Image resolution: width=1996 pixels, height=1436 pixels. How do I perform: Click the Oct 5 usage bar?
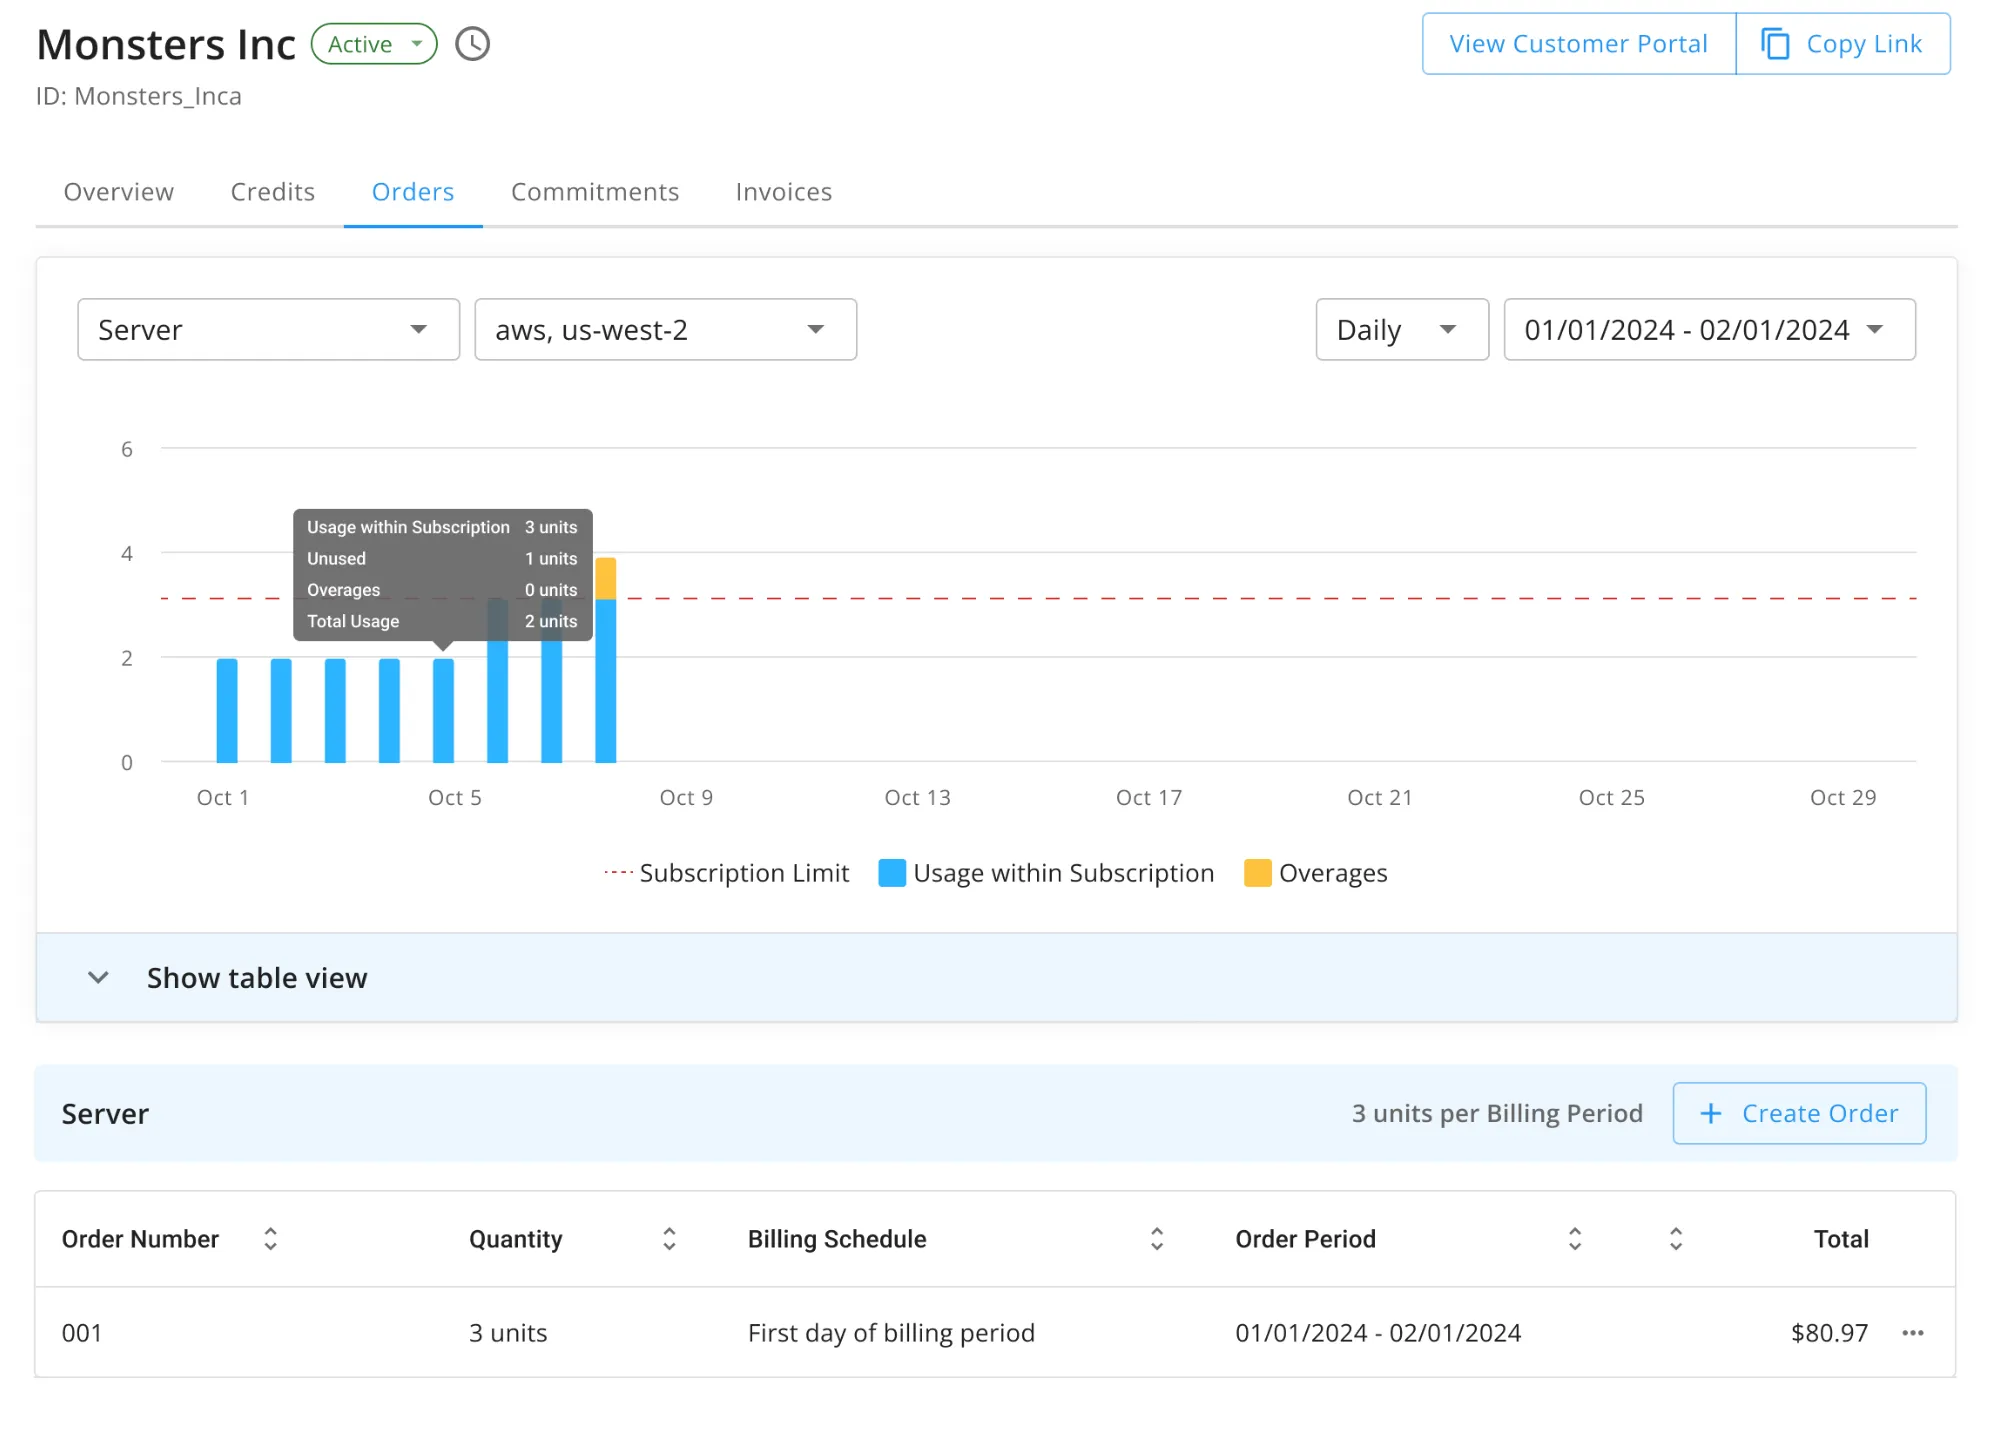click(x=443, y=710)
